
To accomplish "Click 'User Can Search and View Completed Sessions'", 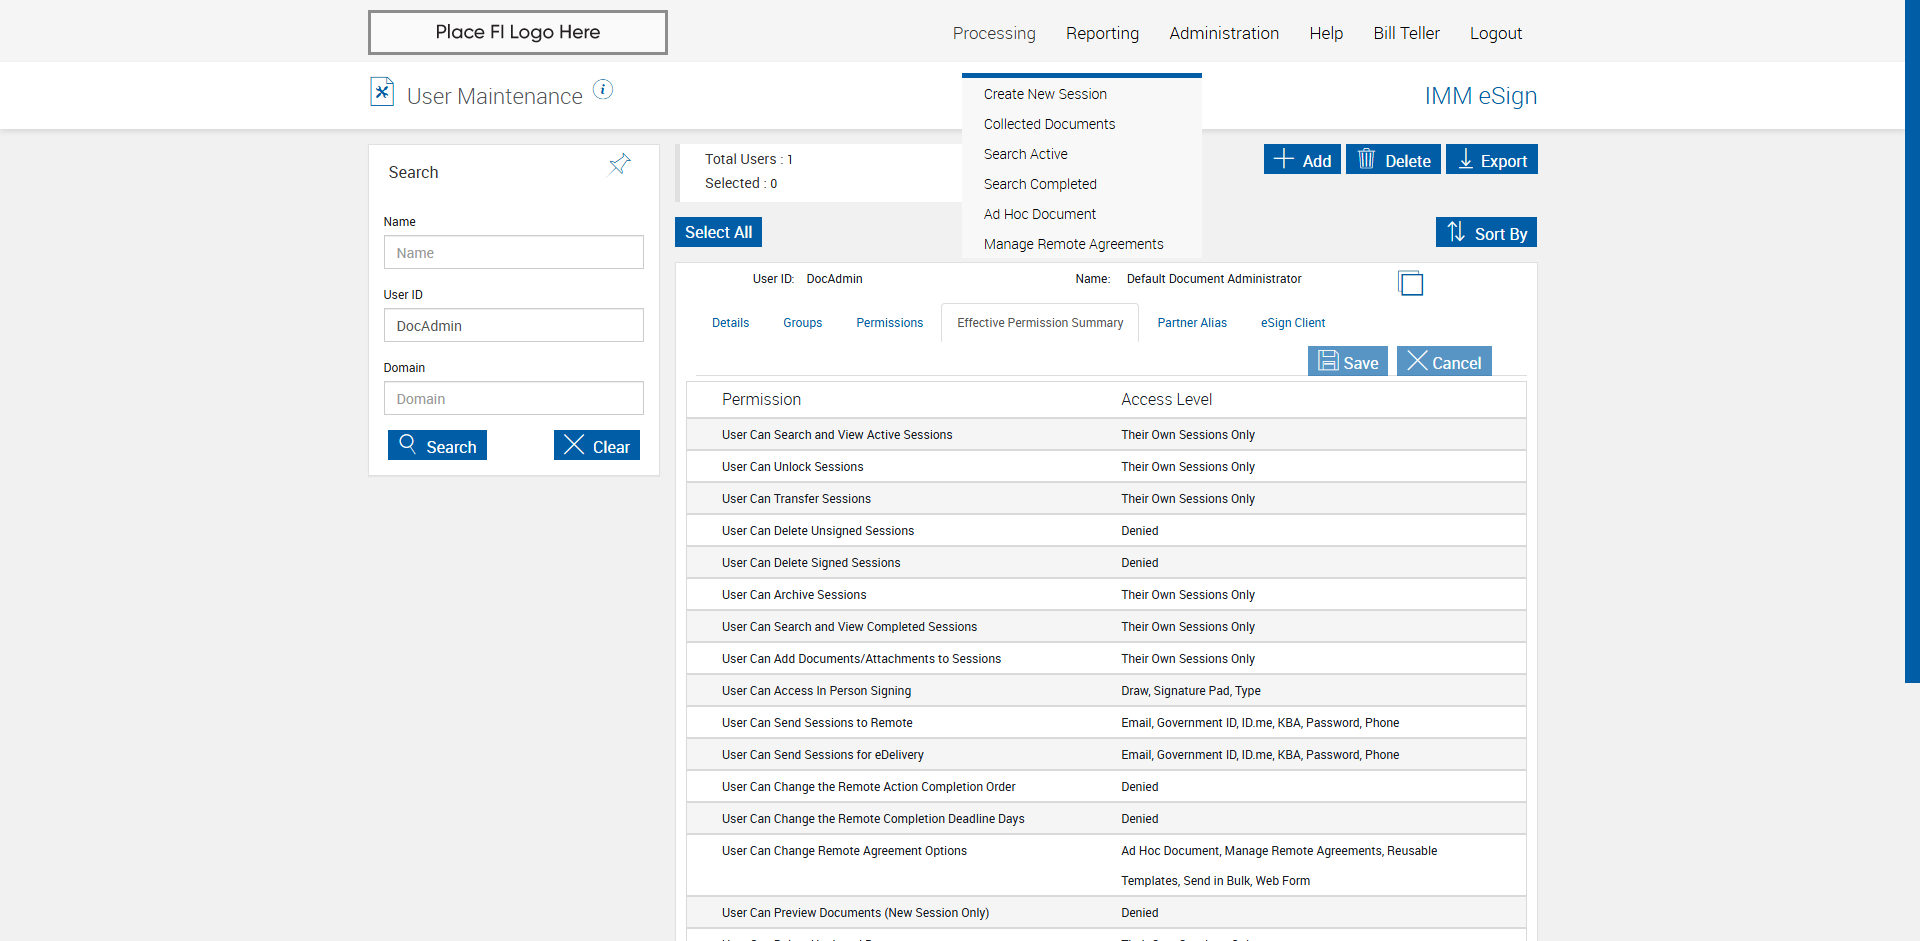I will tap(849, 627).
